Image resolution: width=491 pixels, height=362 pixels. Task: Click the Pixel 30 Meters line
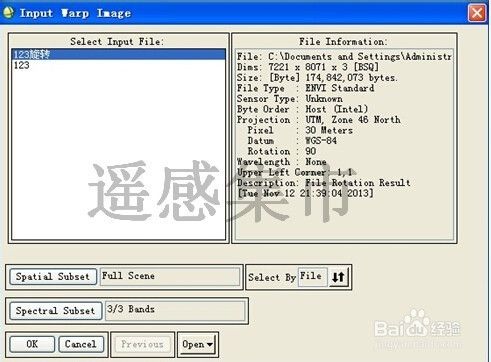[x=300, y=130]
